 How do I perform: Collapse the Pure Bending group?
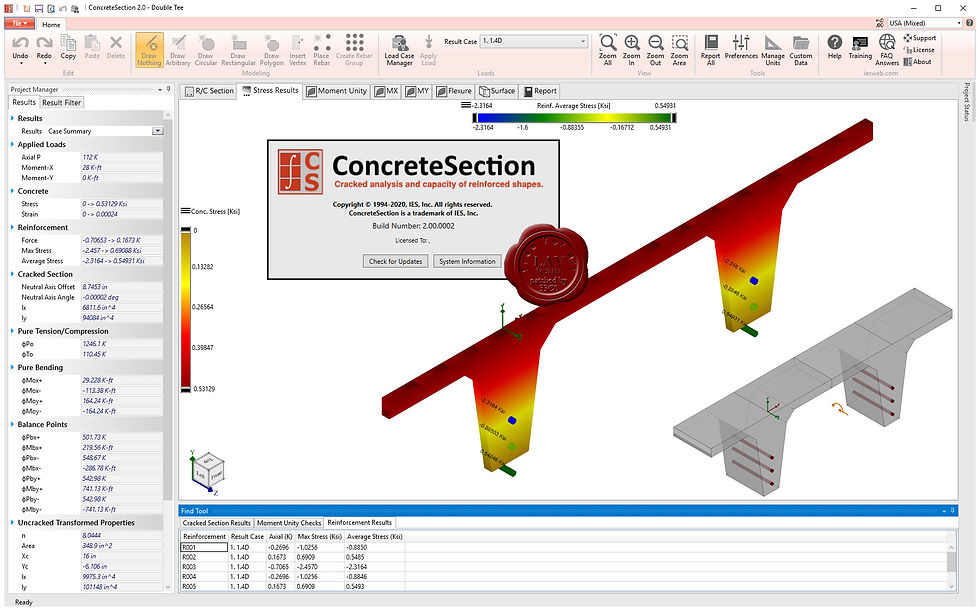(x=12, y=367)
